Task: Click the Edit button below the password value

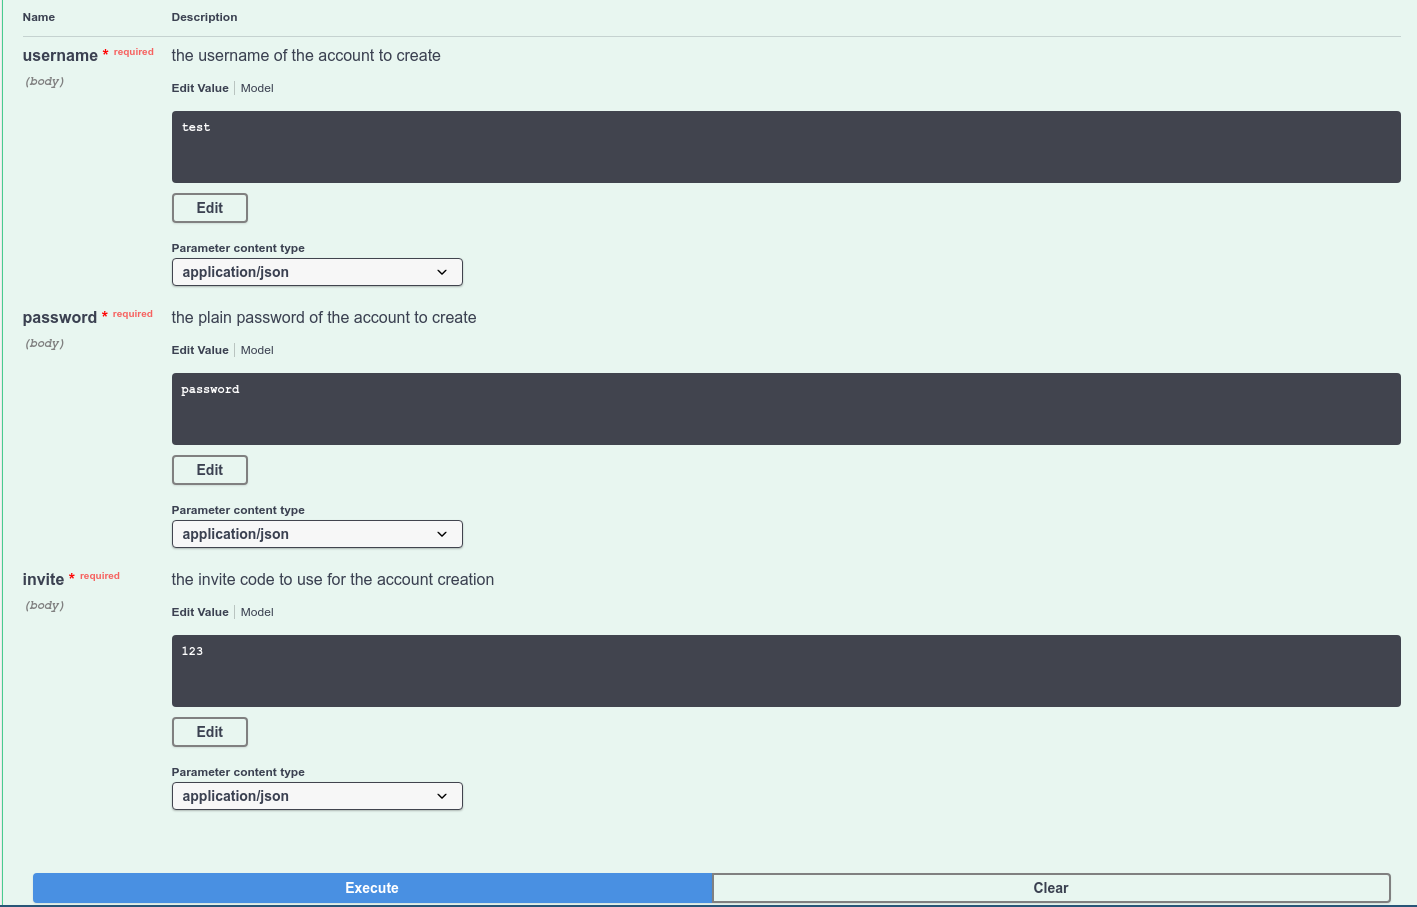Action: [x=209, y=470]
